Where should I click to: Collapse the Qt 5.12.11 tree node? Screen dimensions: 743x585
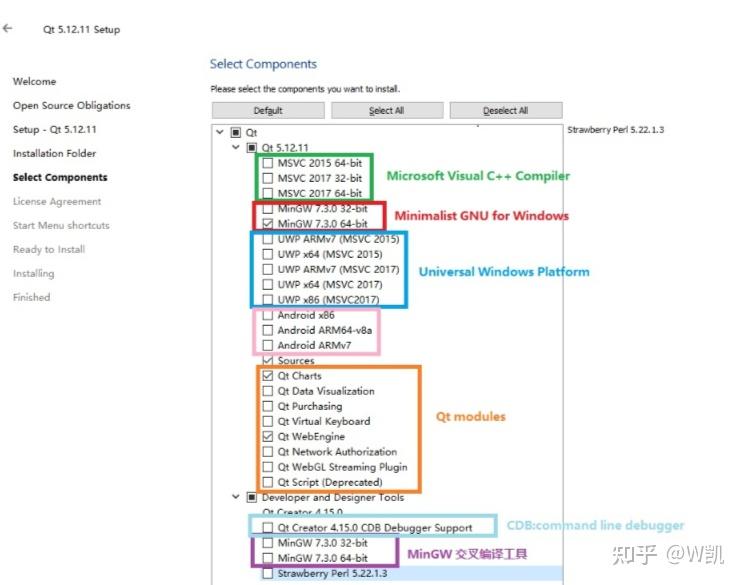point(236,147)
